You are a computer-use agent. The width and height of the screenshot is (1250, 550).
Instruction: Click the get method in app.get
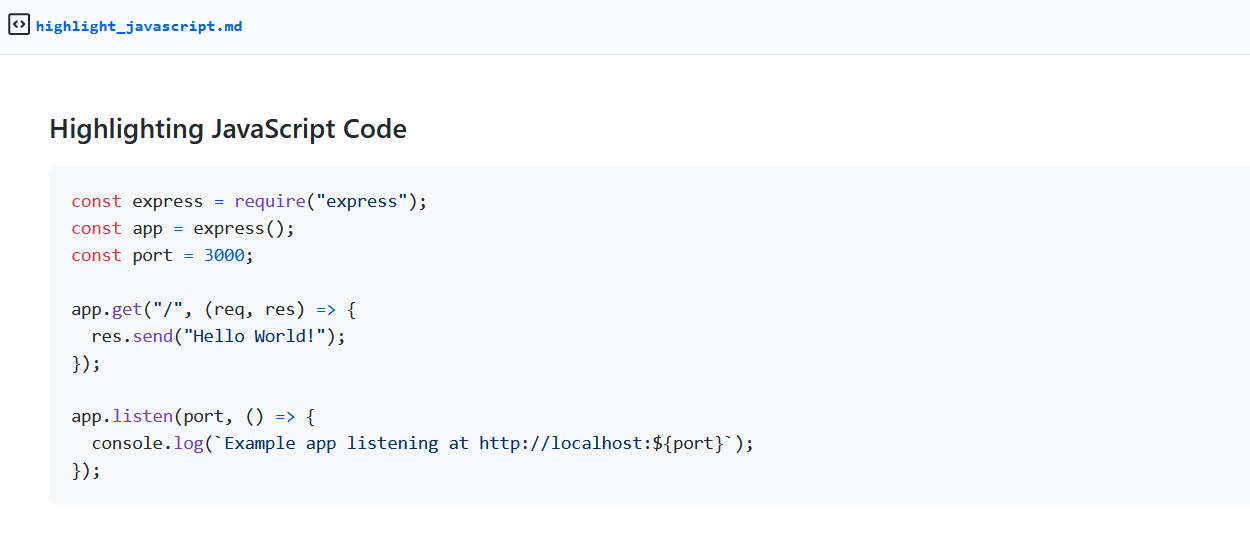127,309
